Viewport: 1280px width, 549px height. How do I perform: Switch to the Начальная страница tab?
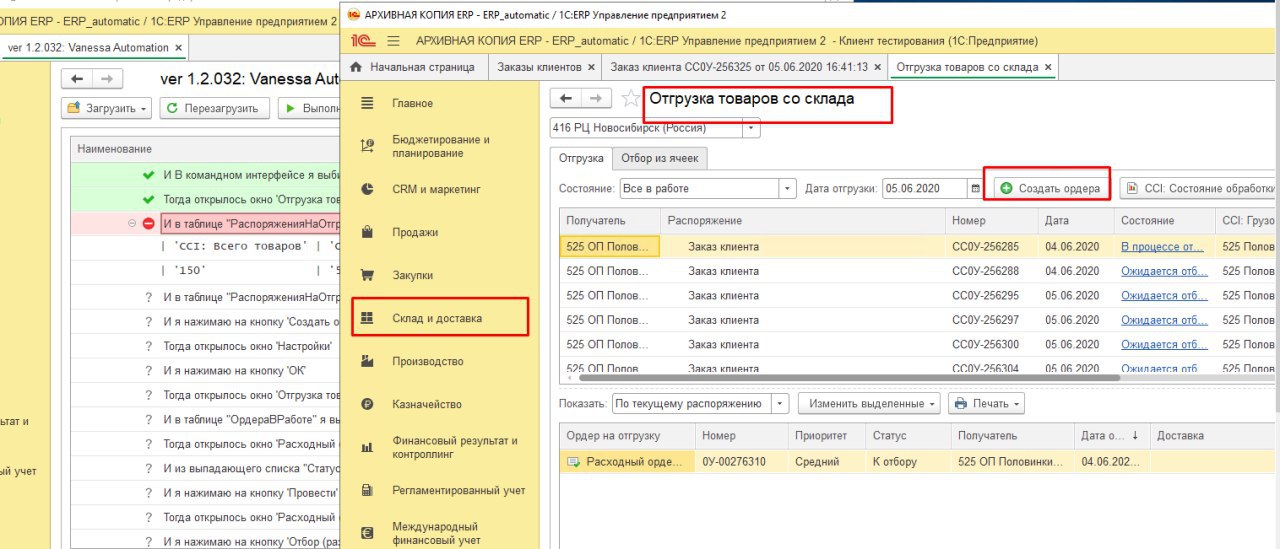click(412, 67)
